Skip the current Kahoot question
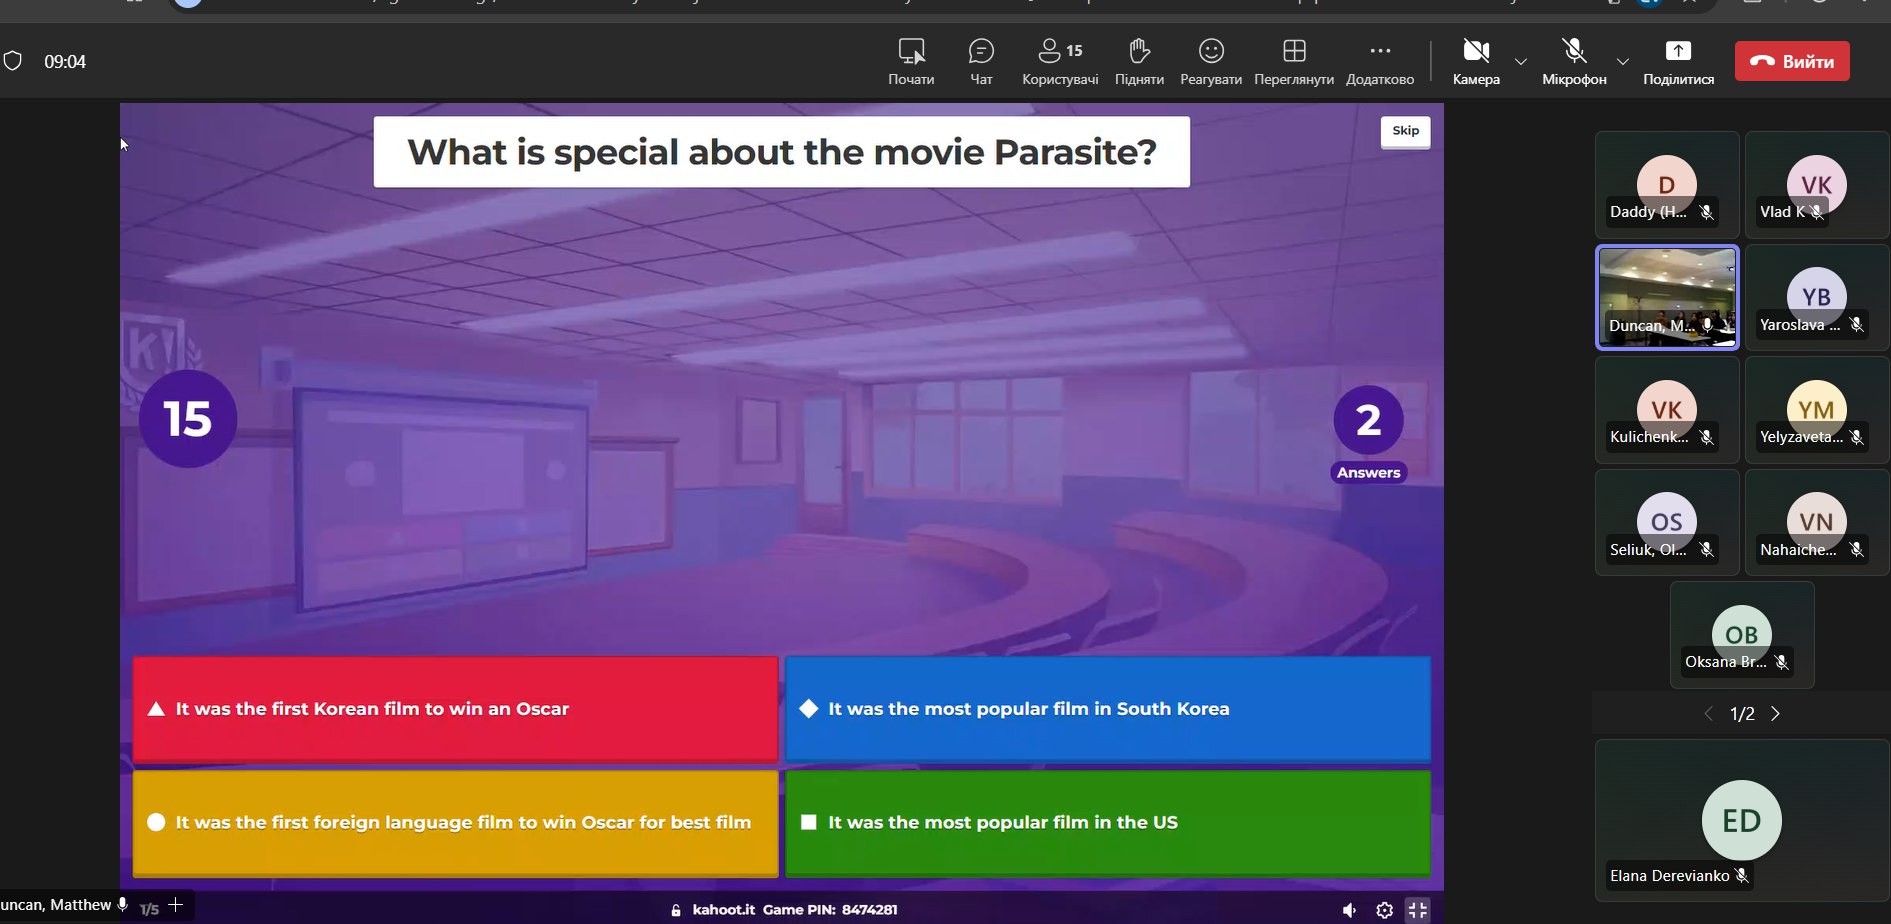This screenshot has width=1891, height=924. [x=1405, y=131]
